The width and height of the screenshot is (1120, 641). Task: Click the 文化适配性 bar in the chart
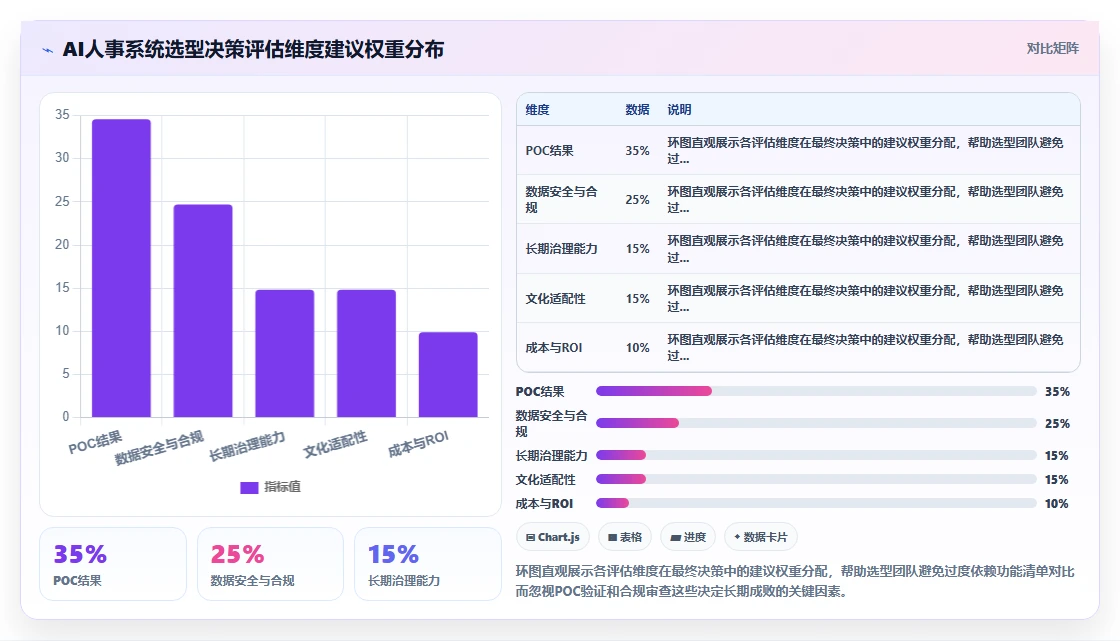pos(366,353)
